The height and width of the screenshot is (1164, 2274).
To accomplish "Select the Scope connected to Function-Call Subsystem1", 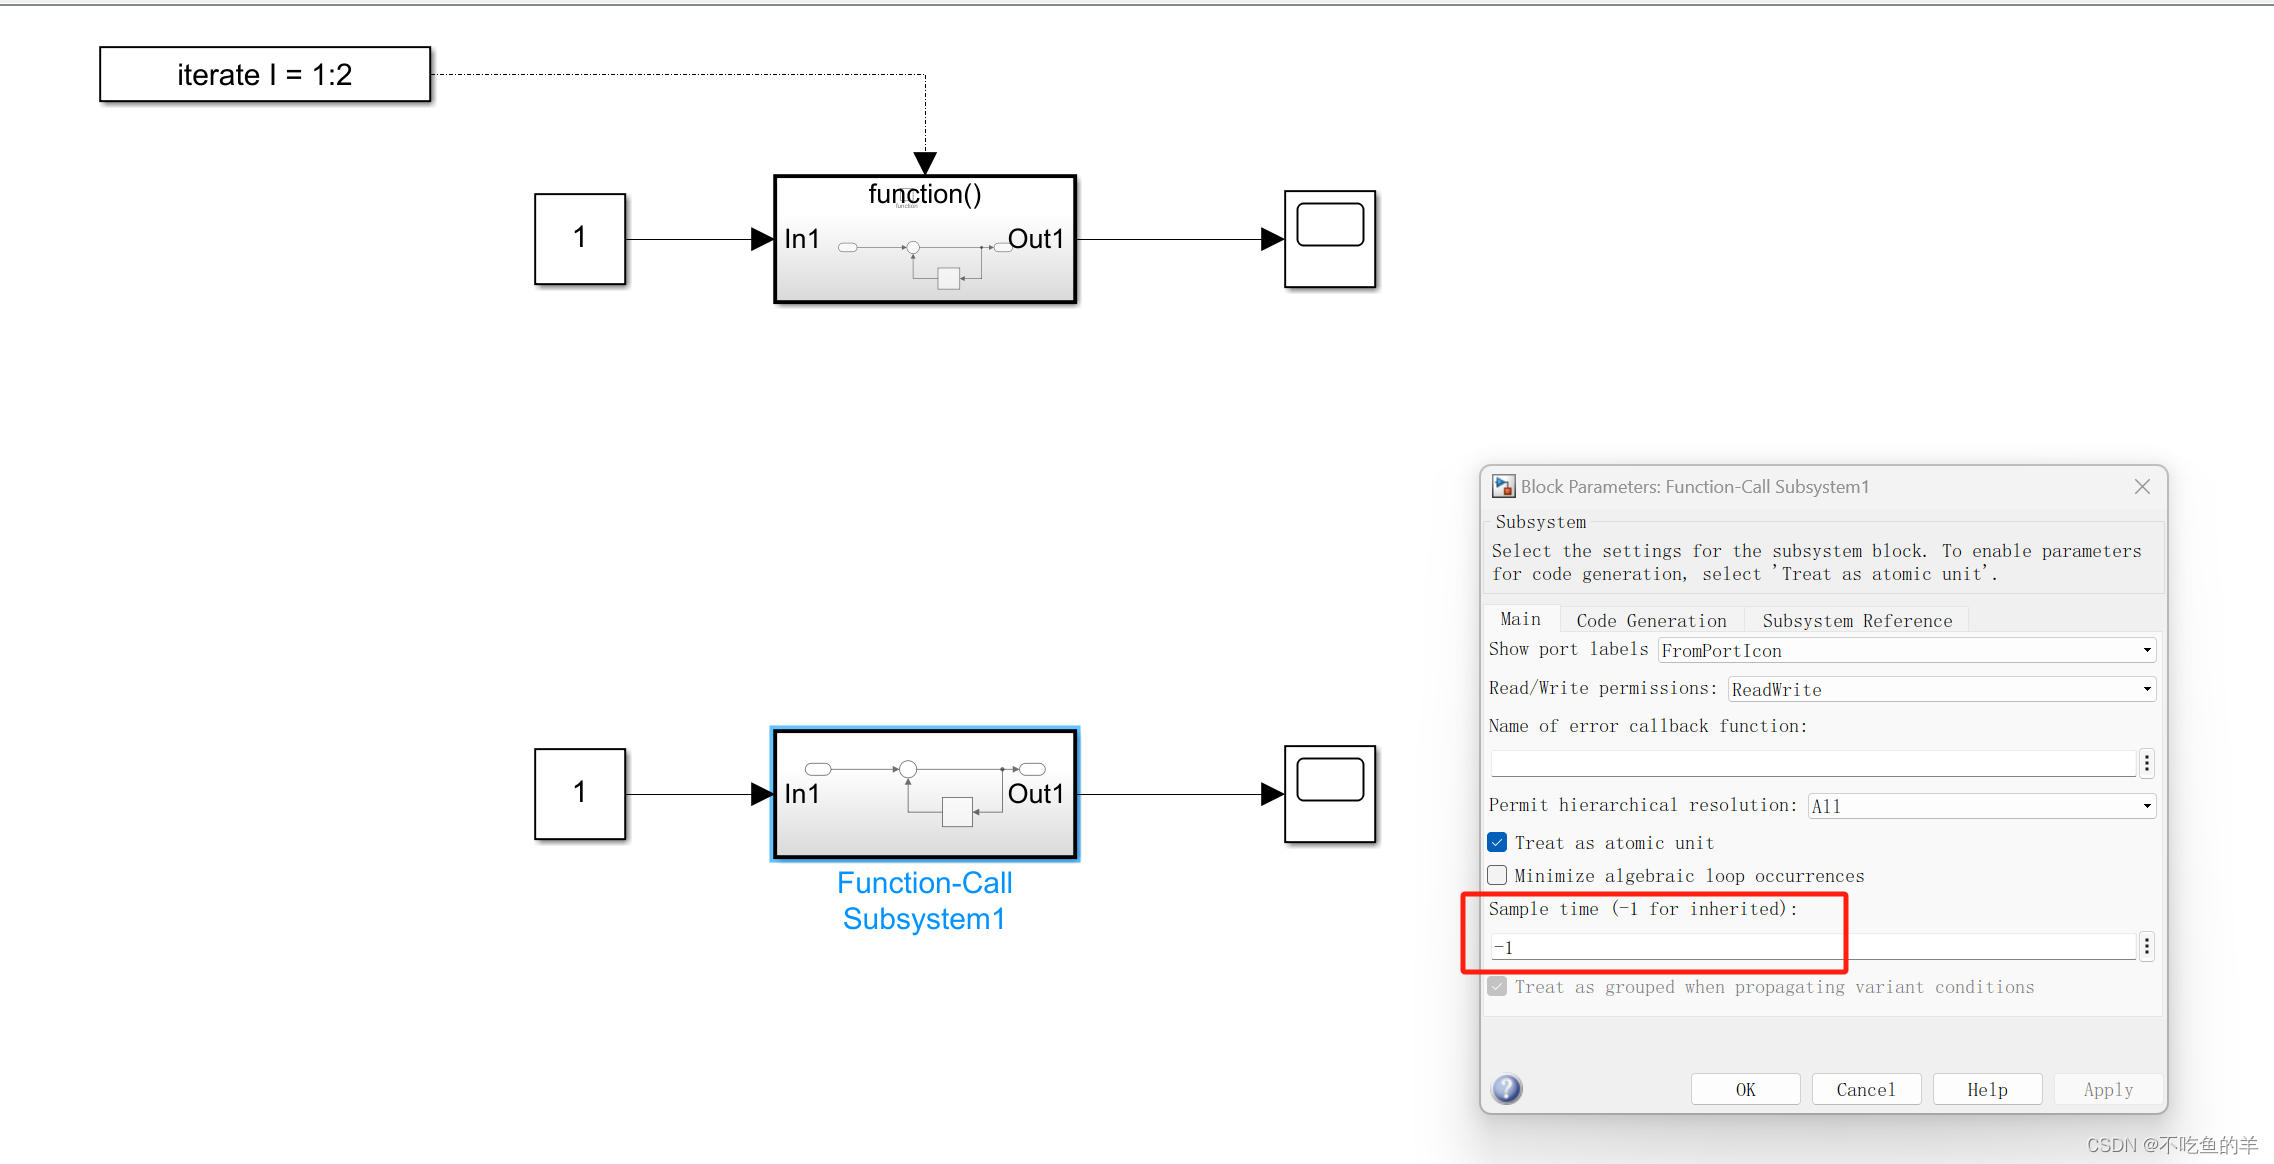I will point(1330,793).
